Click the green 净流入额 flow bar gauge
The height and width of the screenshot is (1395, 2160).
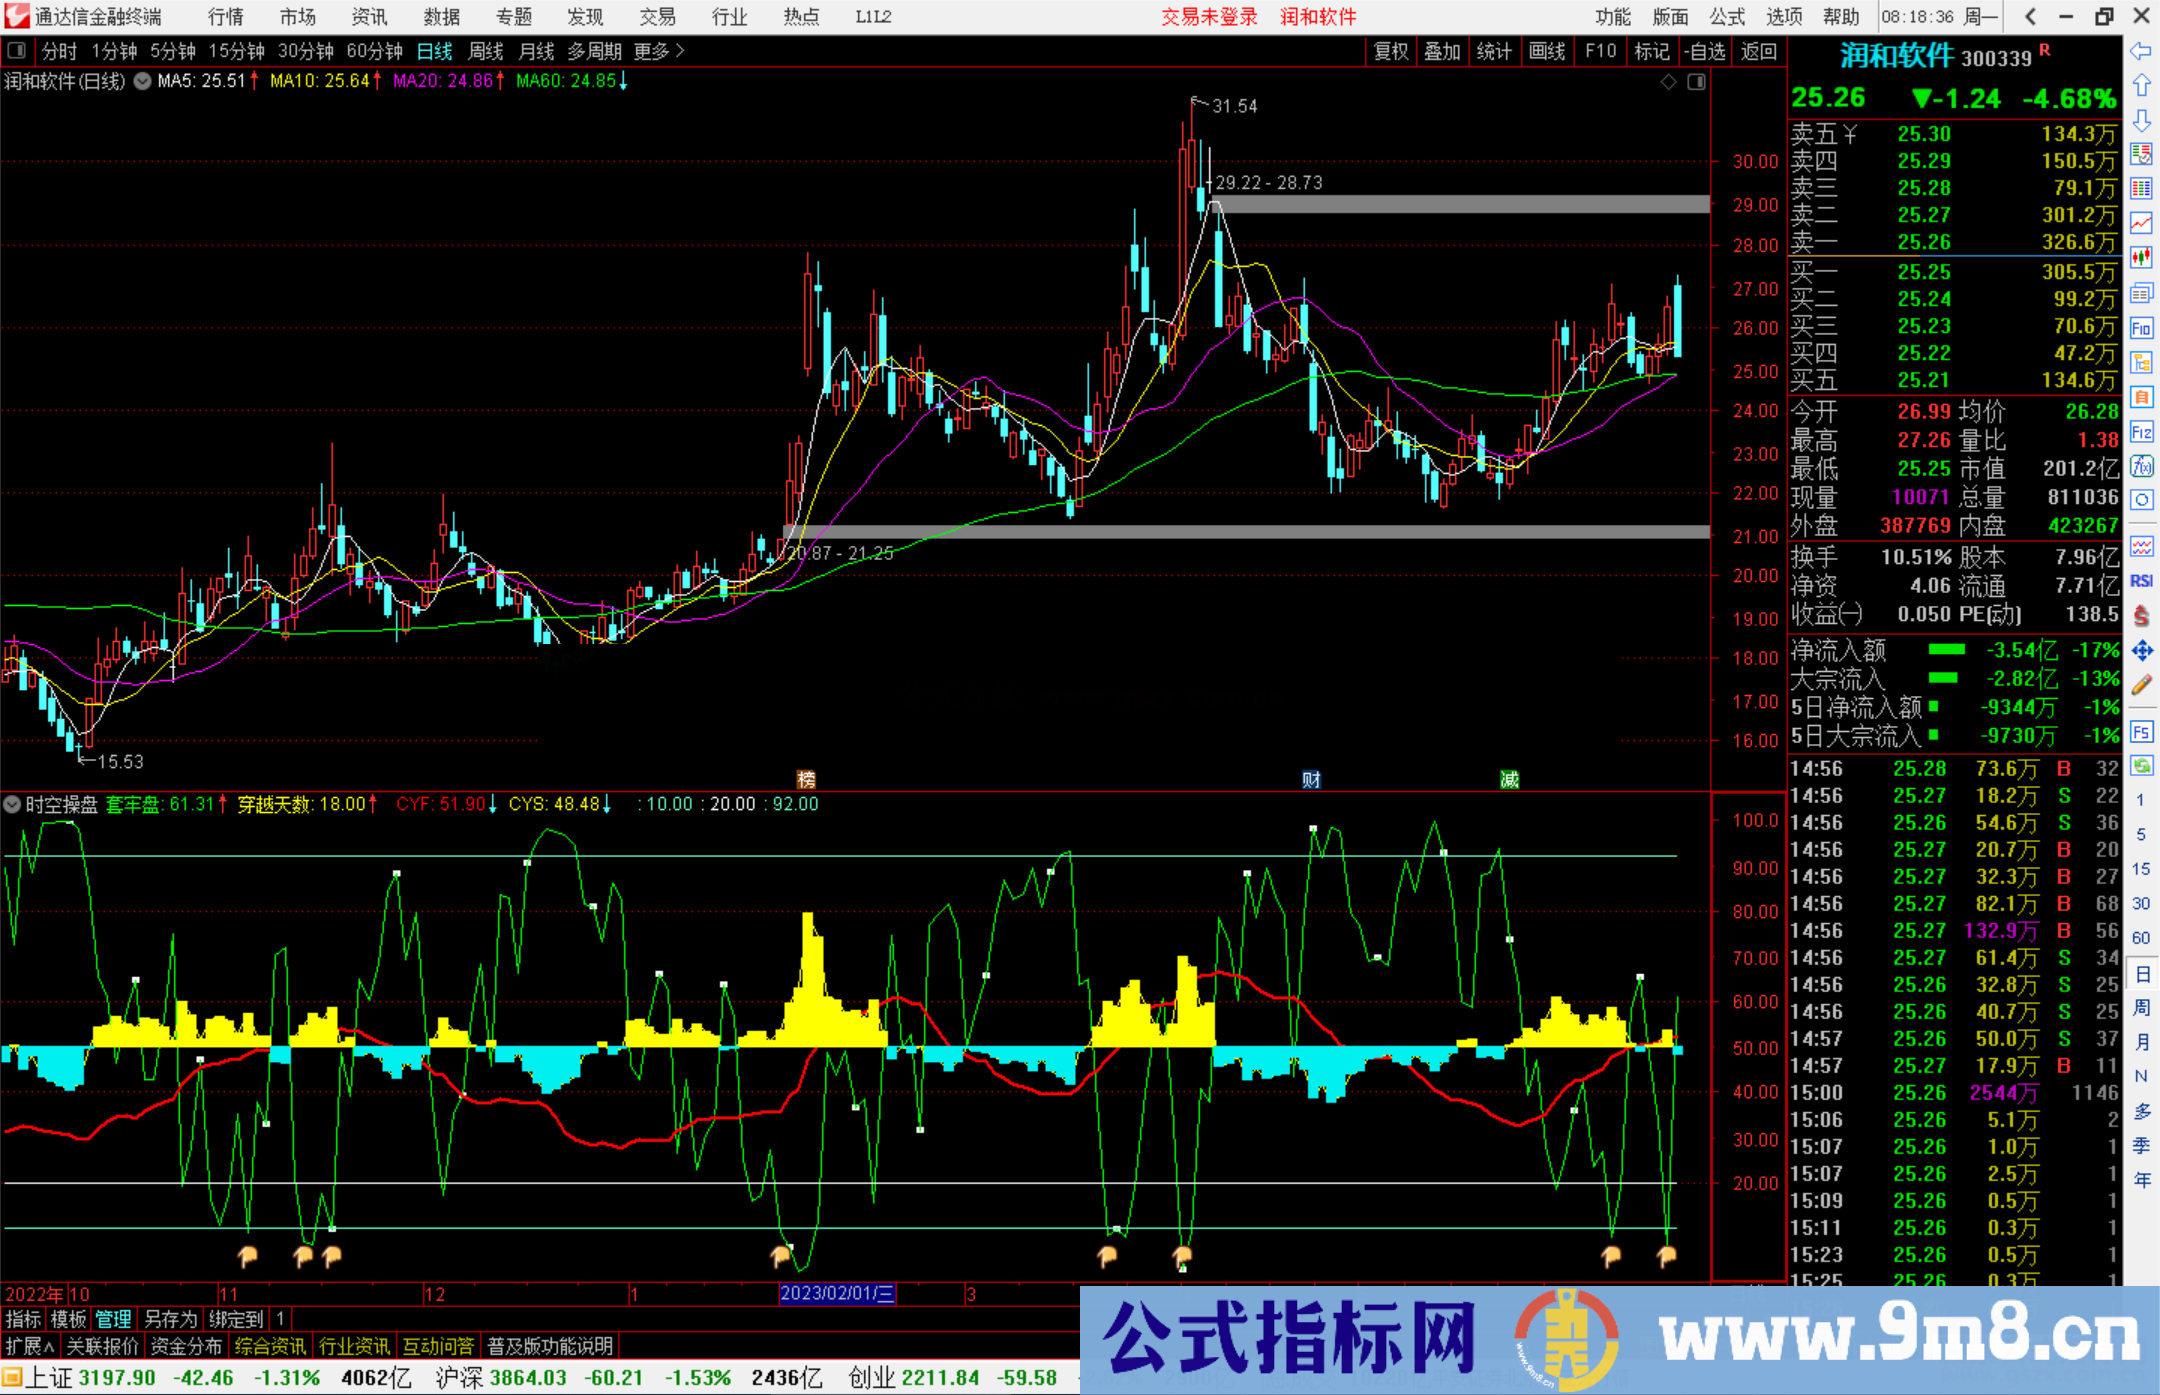[1945, 650]
